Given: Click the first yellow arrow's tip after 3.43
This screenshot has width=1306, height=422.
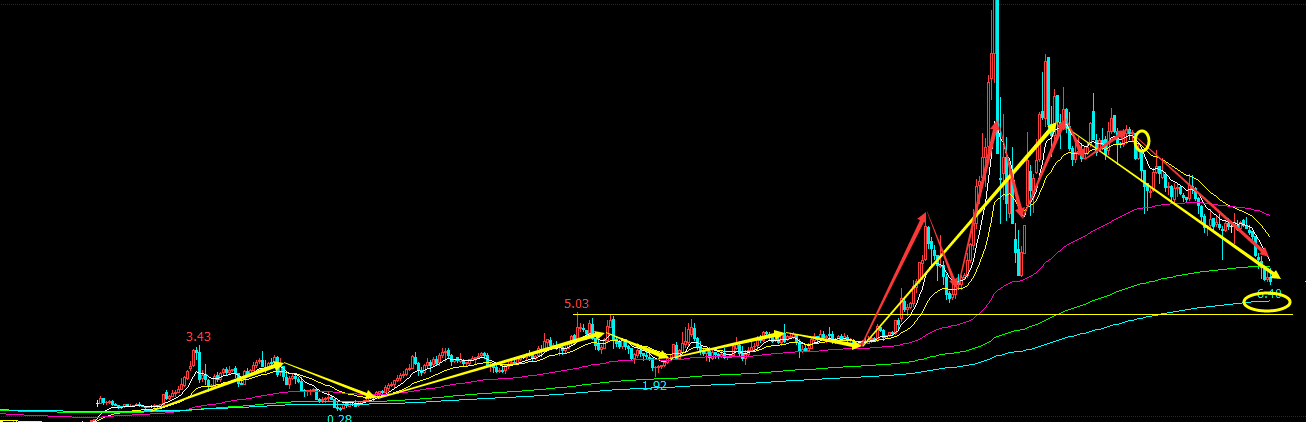Looking at the screenshot, I should [279, 364].
